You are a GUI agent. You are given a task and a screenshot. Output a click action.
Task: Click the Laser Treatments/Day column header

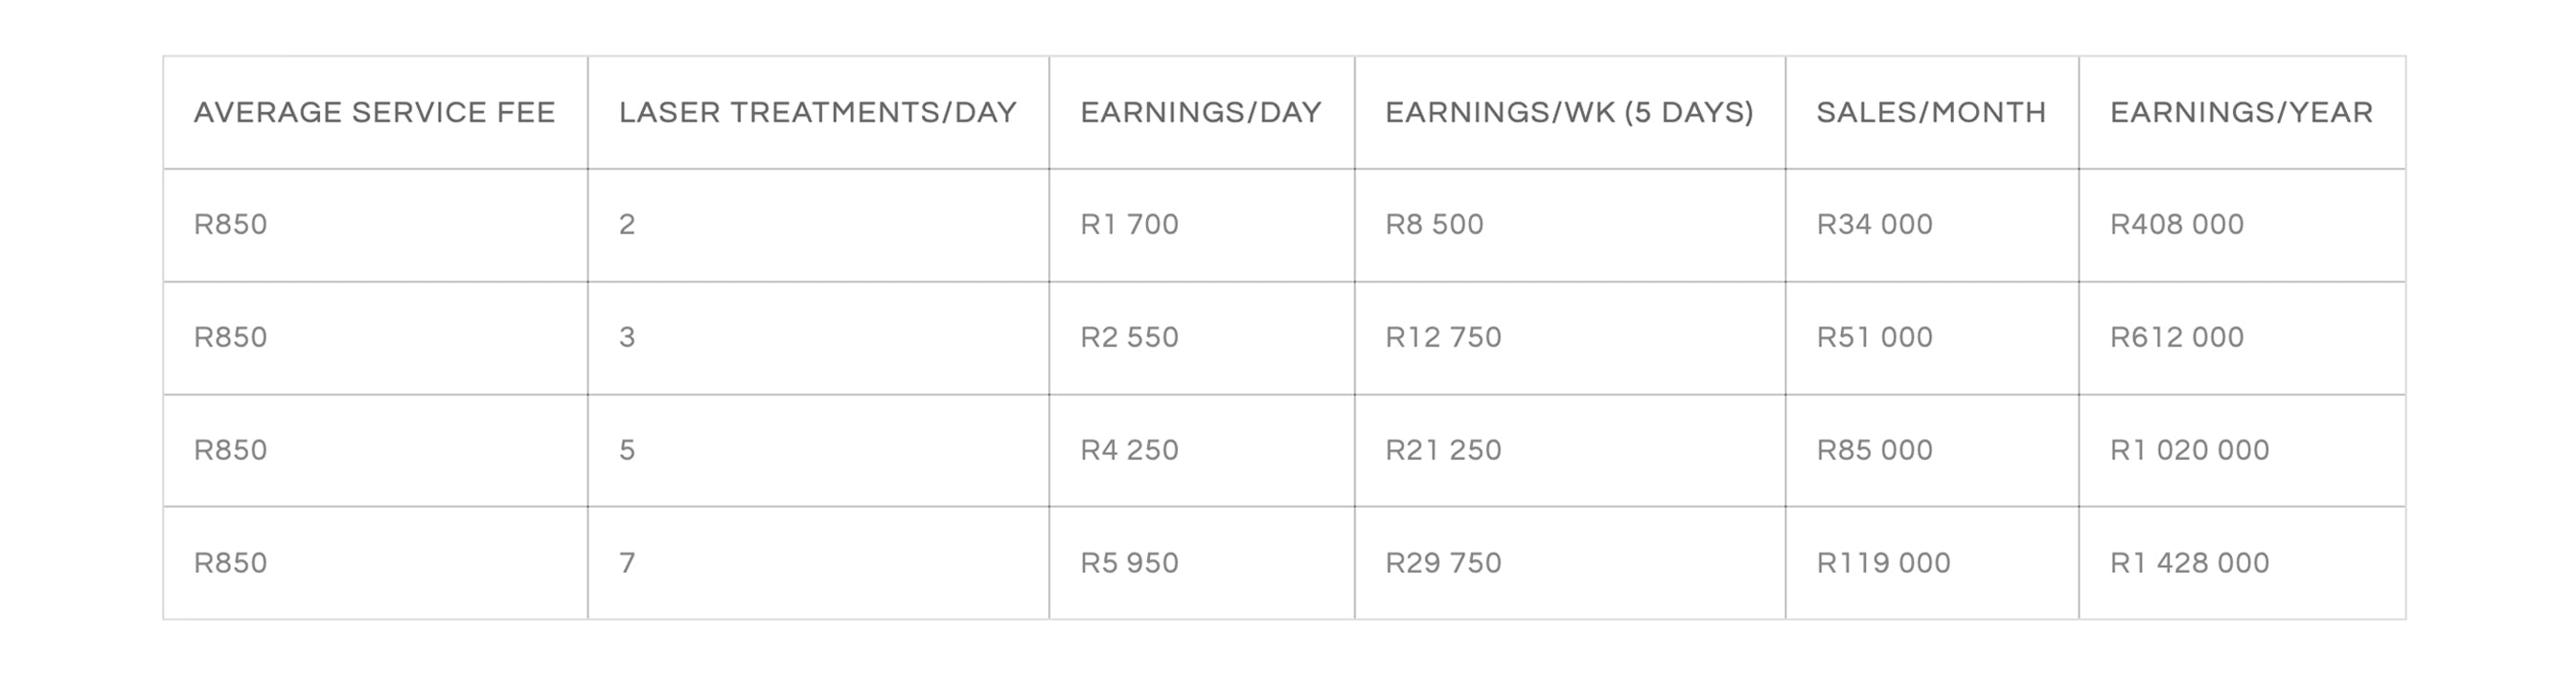click(817, 113)
